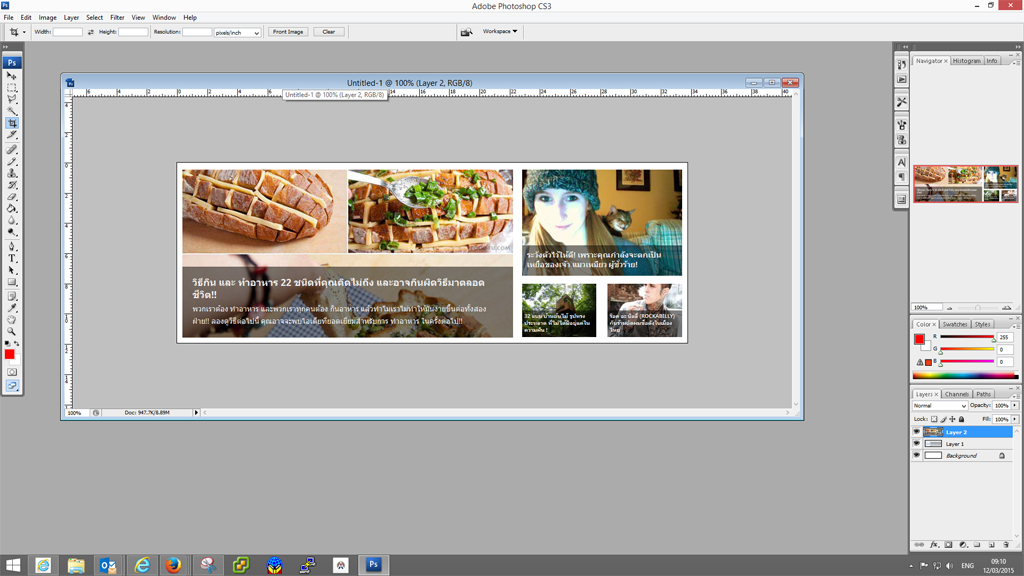Open the layer style fx menu
The image size is (1024, 576).
[934, 545]
